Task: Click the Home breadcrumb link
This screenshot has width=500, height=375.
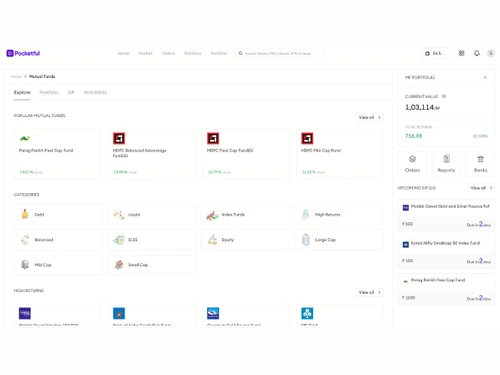Action: (x=16, y=77)
